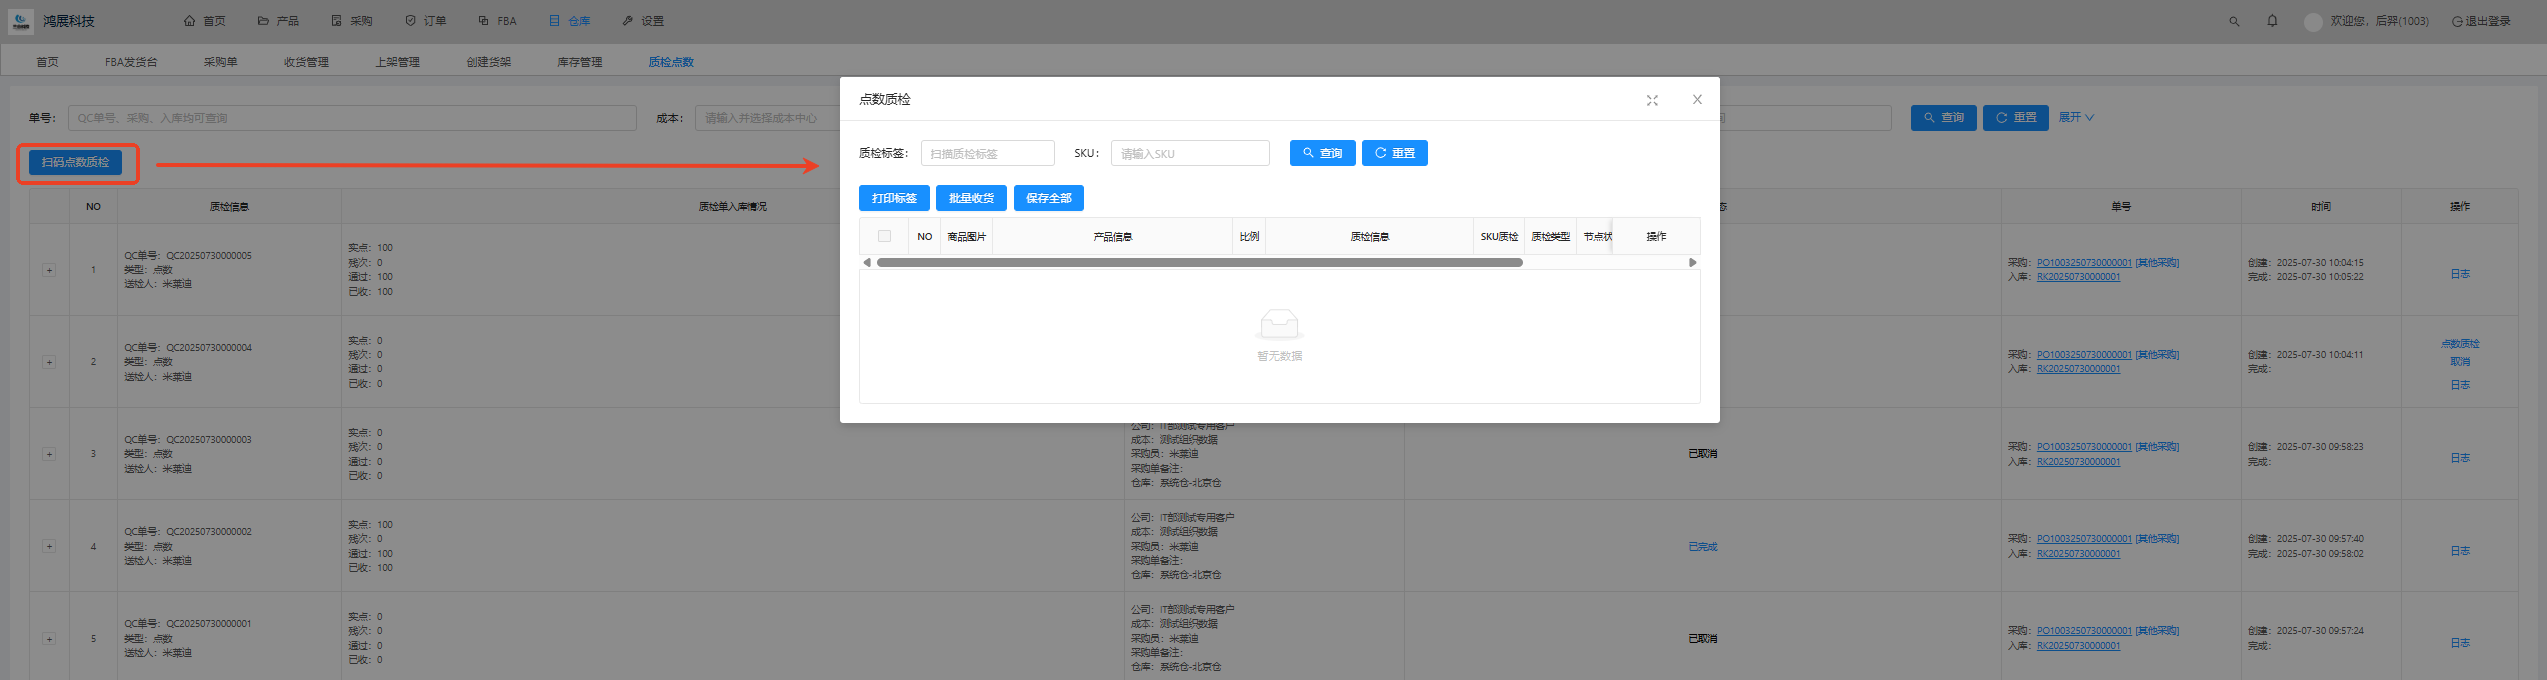2547x680 pixels.
Task: Click the 鸿展科技 logo icon
Action: pyautogui.click(x=21, y=21)
